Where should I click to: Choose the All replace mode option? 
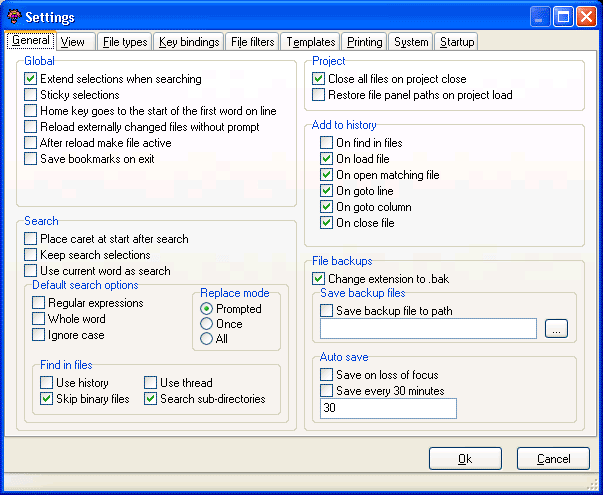[207, 339]
